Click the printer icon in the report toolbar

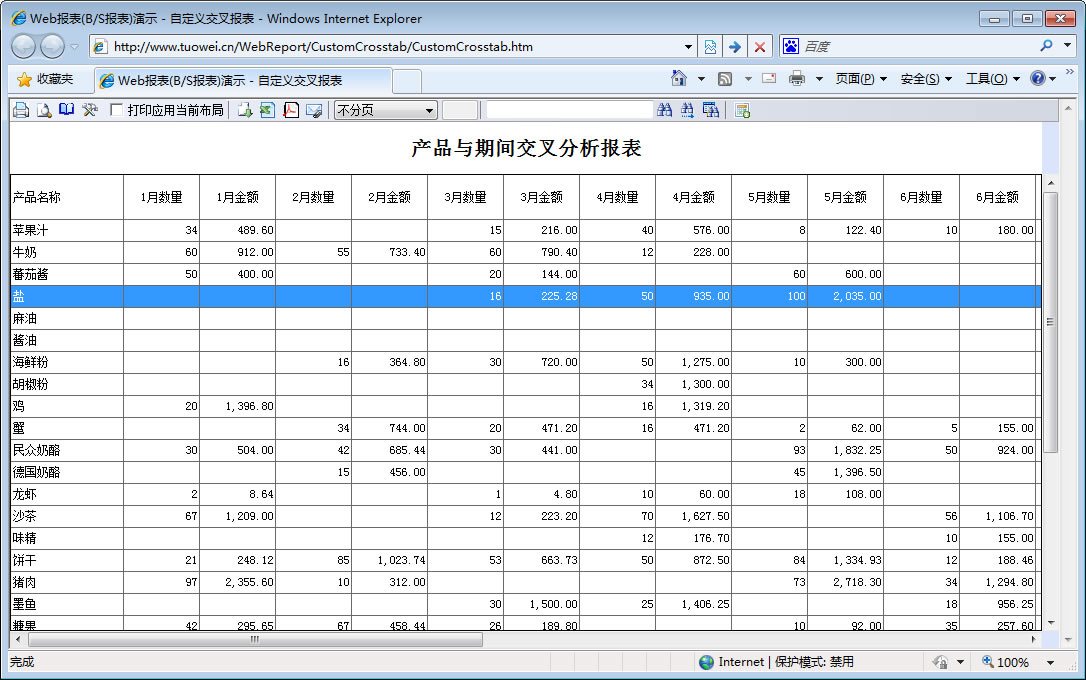[x=21, y=110]
